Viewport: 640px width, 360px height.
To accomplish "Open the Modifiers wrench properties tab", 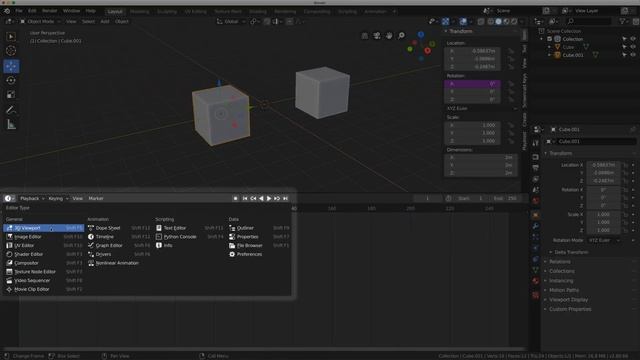I will tap(536, 226).
